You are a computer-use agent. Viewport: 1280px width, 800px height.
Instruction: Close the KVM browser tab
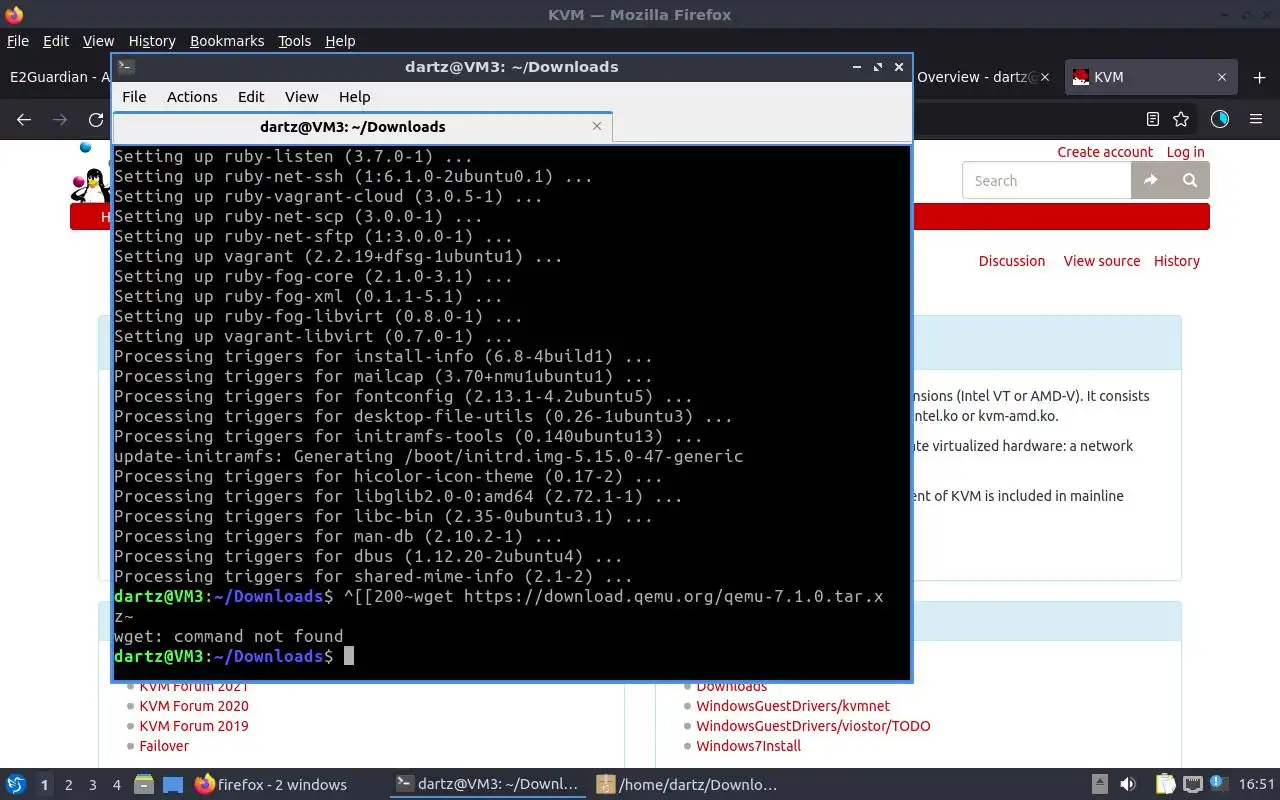point(1221,77)
